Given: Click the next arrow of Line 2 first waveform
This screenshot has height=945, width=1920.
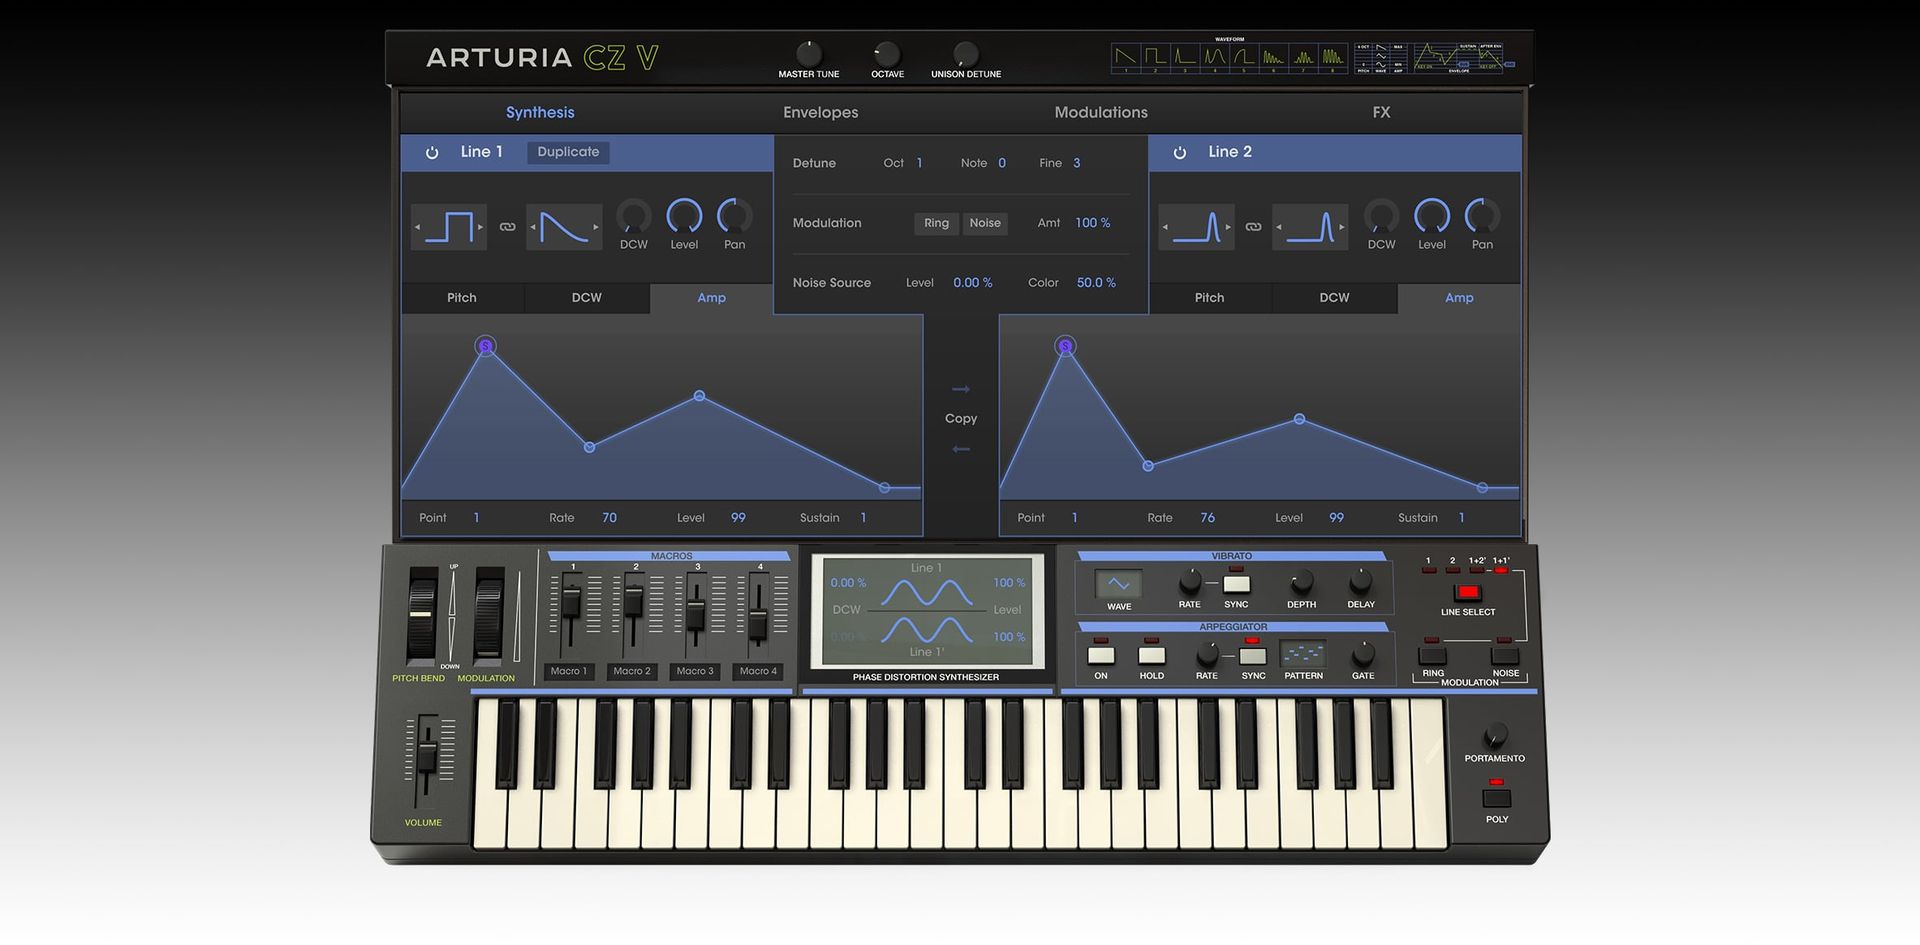Looking at the screenshot, I should tap(1229, 227).
